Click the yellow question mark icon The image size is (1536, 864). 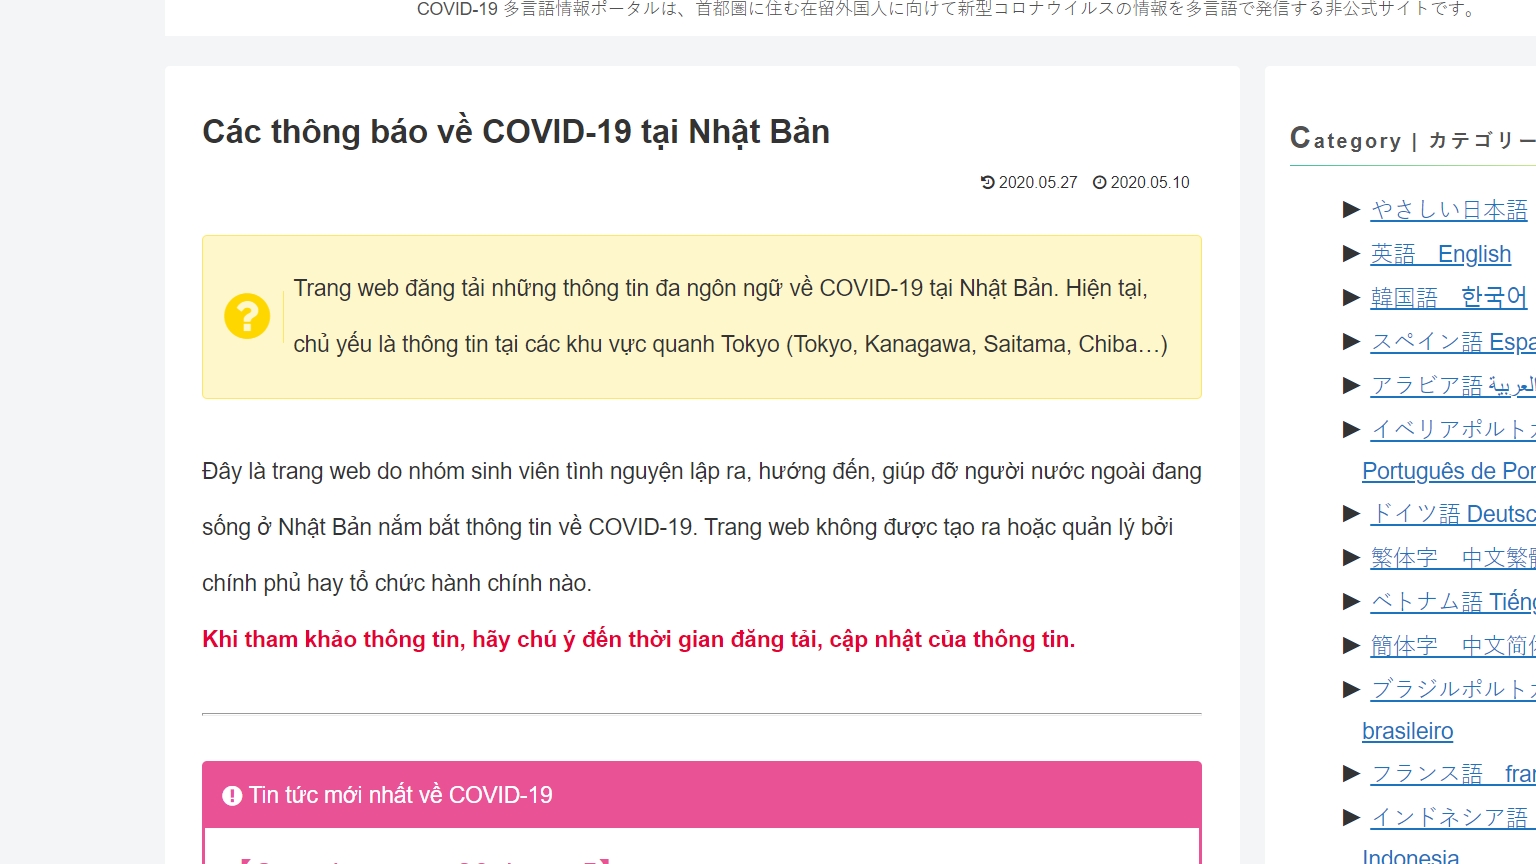tap(247, 316)
